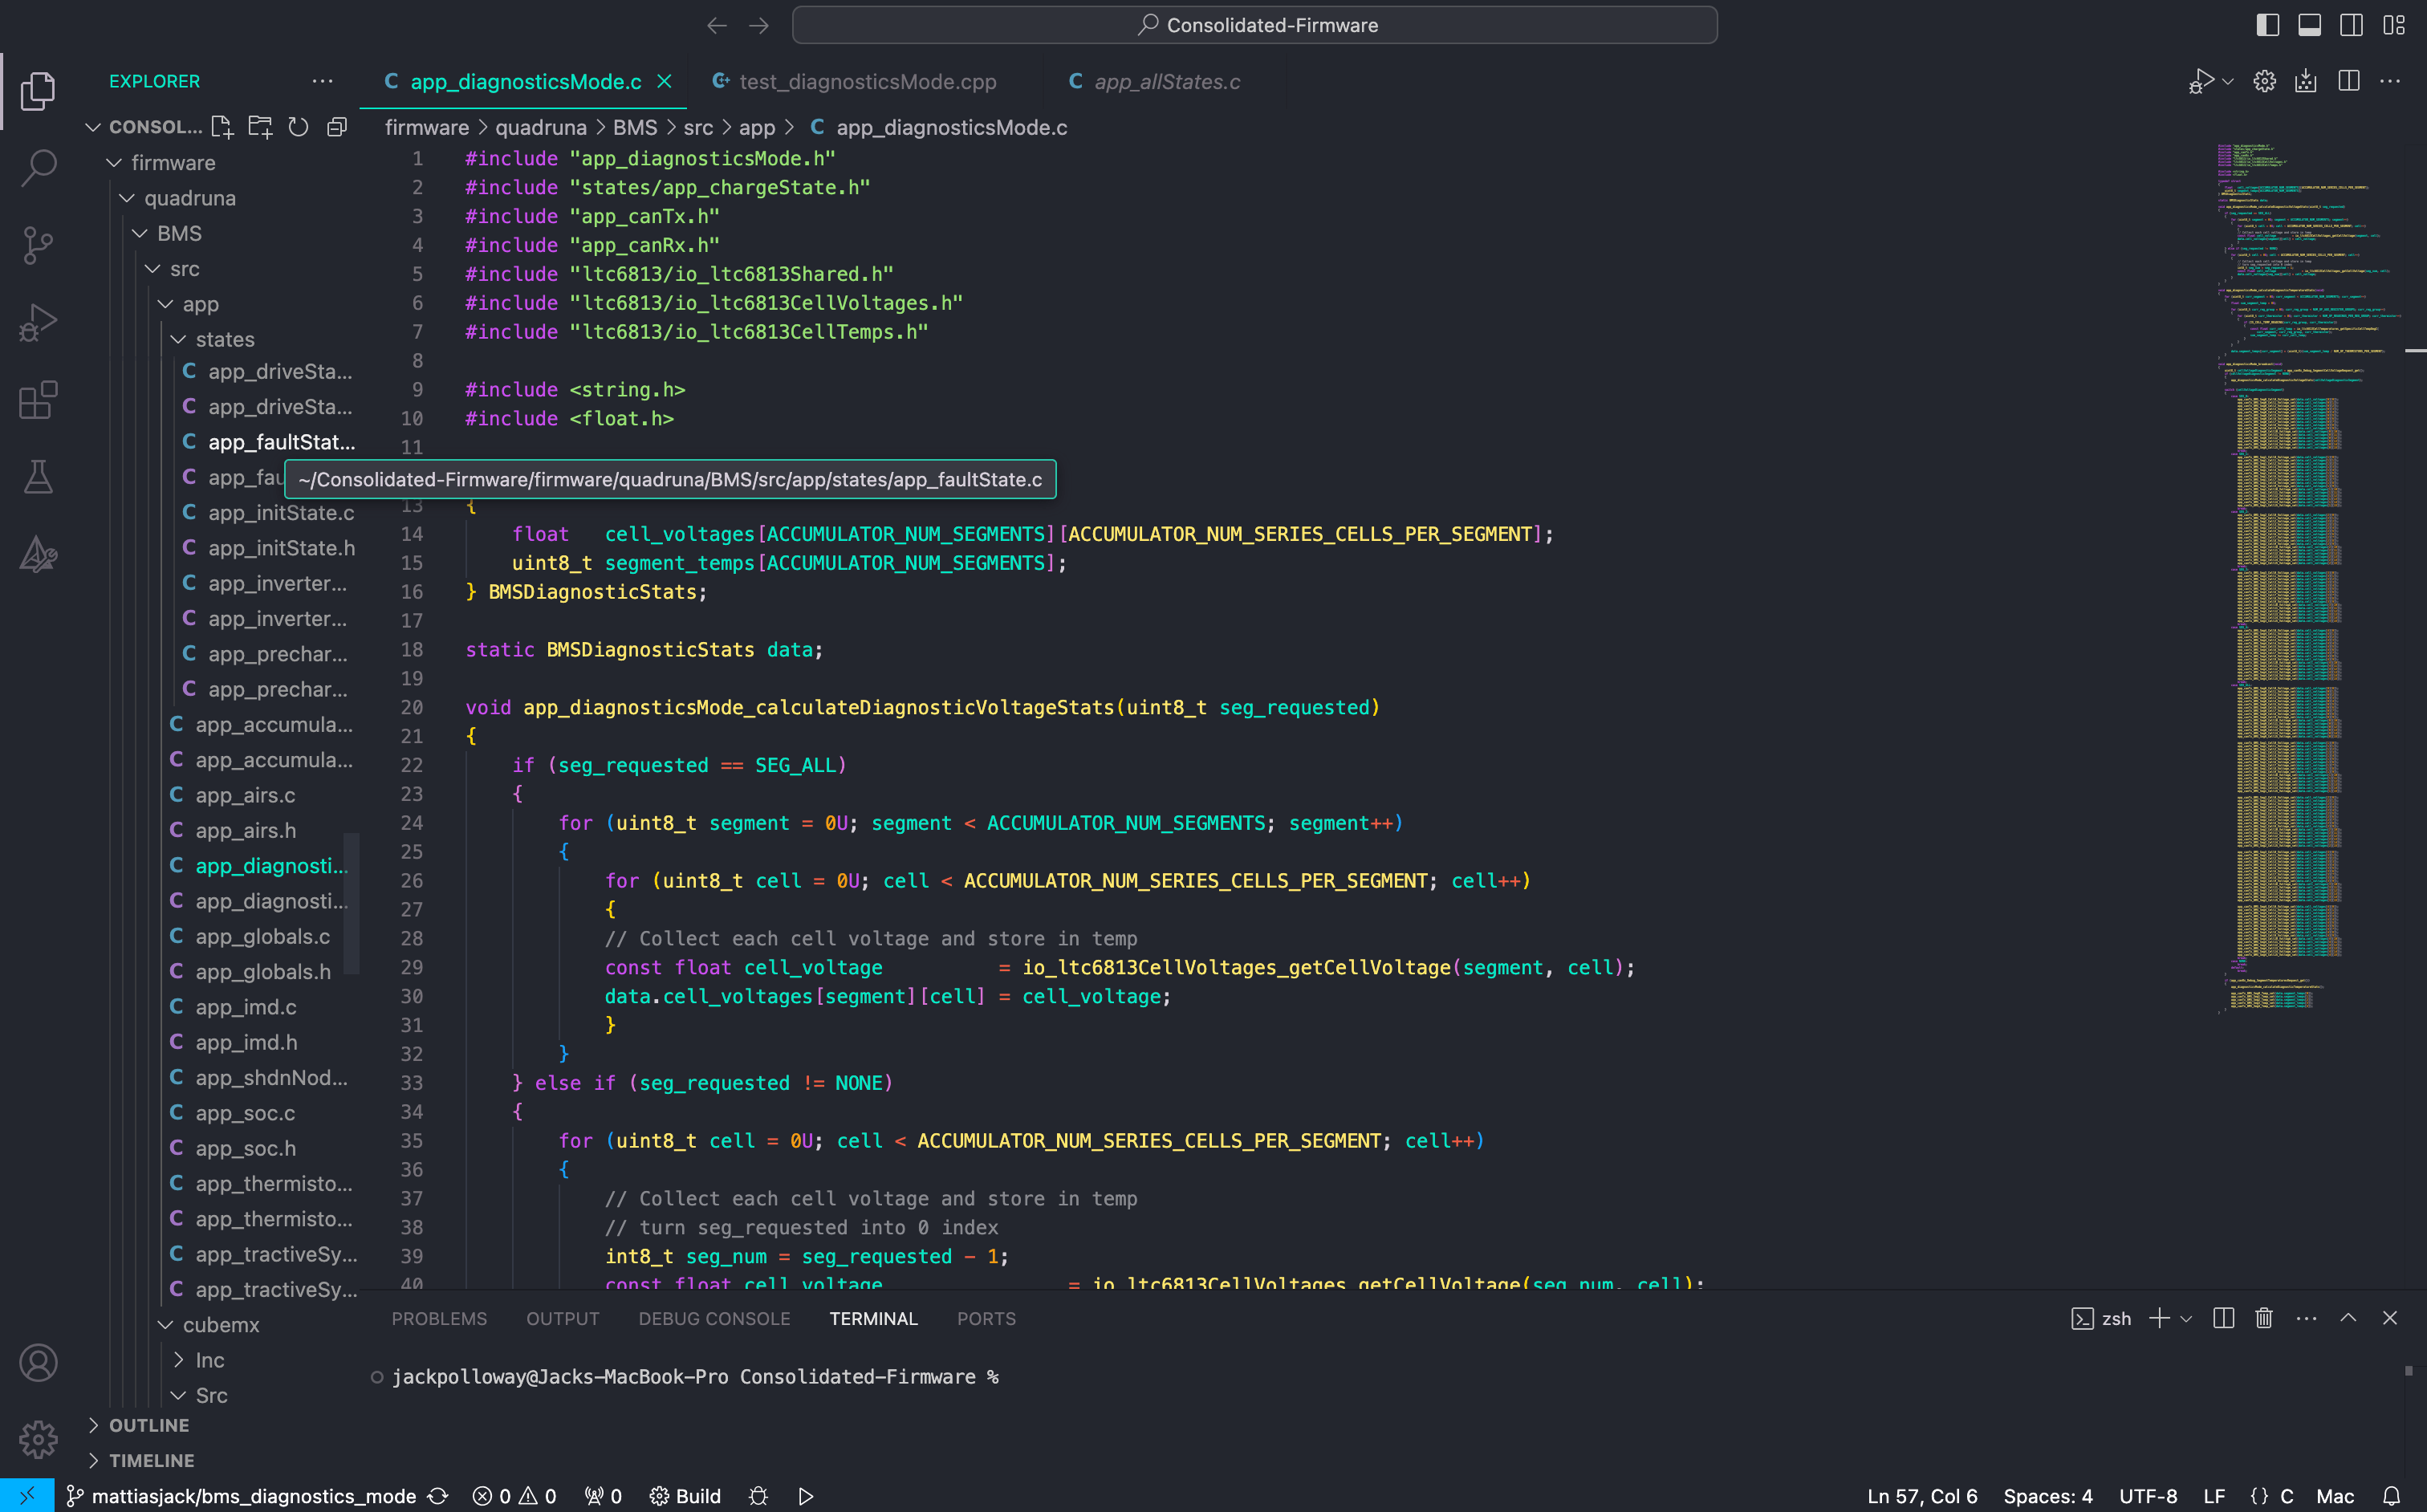Select the PROBLEMS tab in panel
Image resolution: width=2427 pixels, height=1512 pixels.
pyautogui.click(x=442, y=1319)
